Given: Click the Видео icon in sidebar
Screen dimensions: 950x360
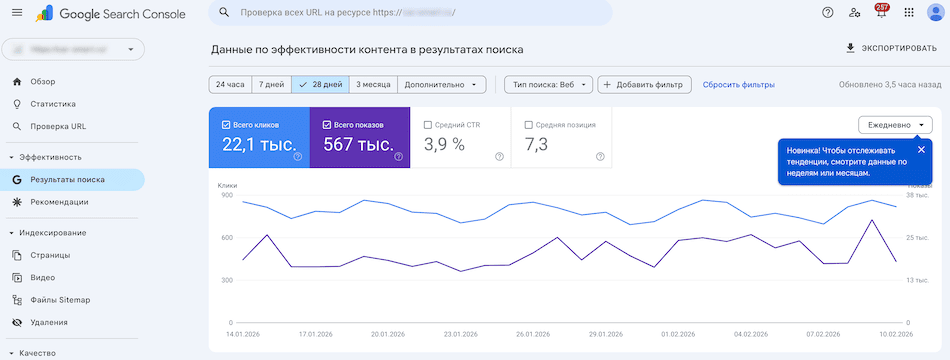Looking at the screenshot, I should (17, 278).
